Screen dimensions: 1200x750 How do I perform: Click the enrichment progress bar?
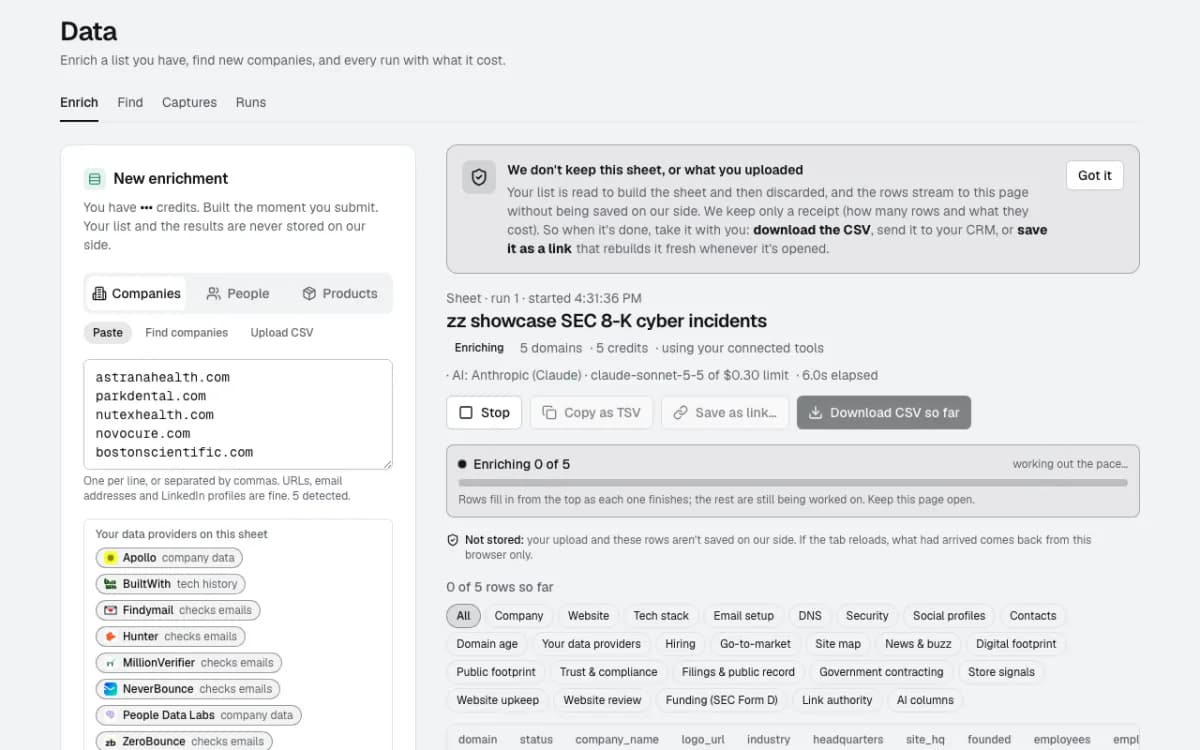(793, 482)
